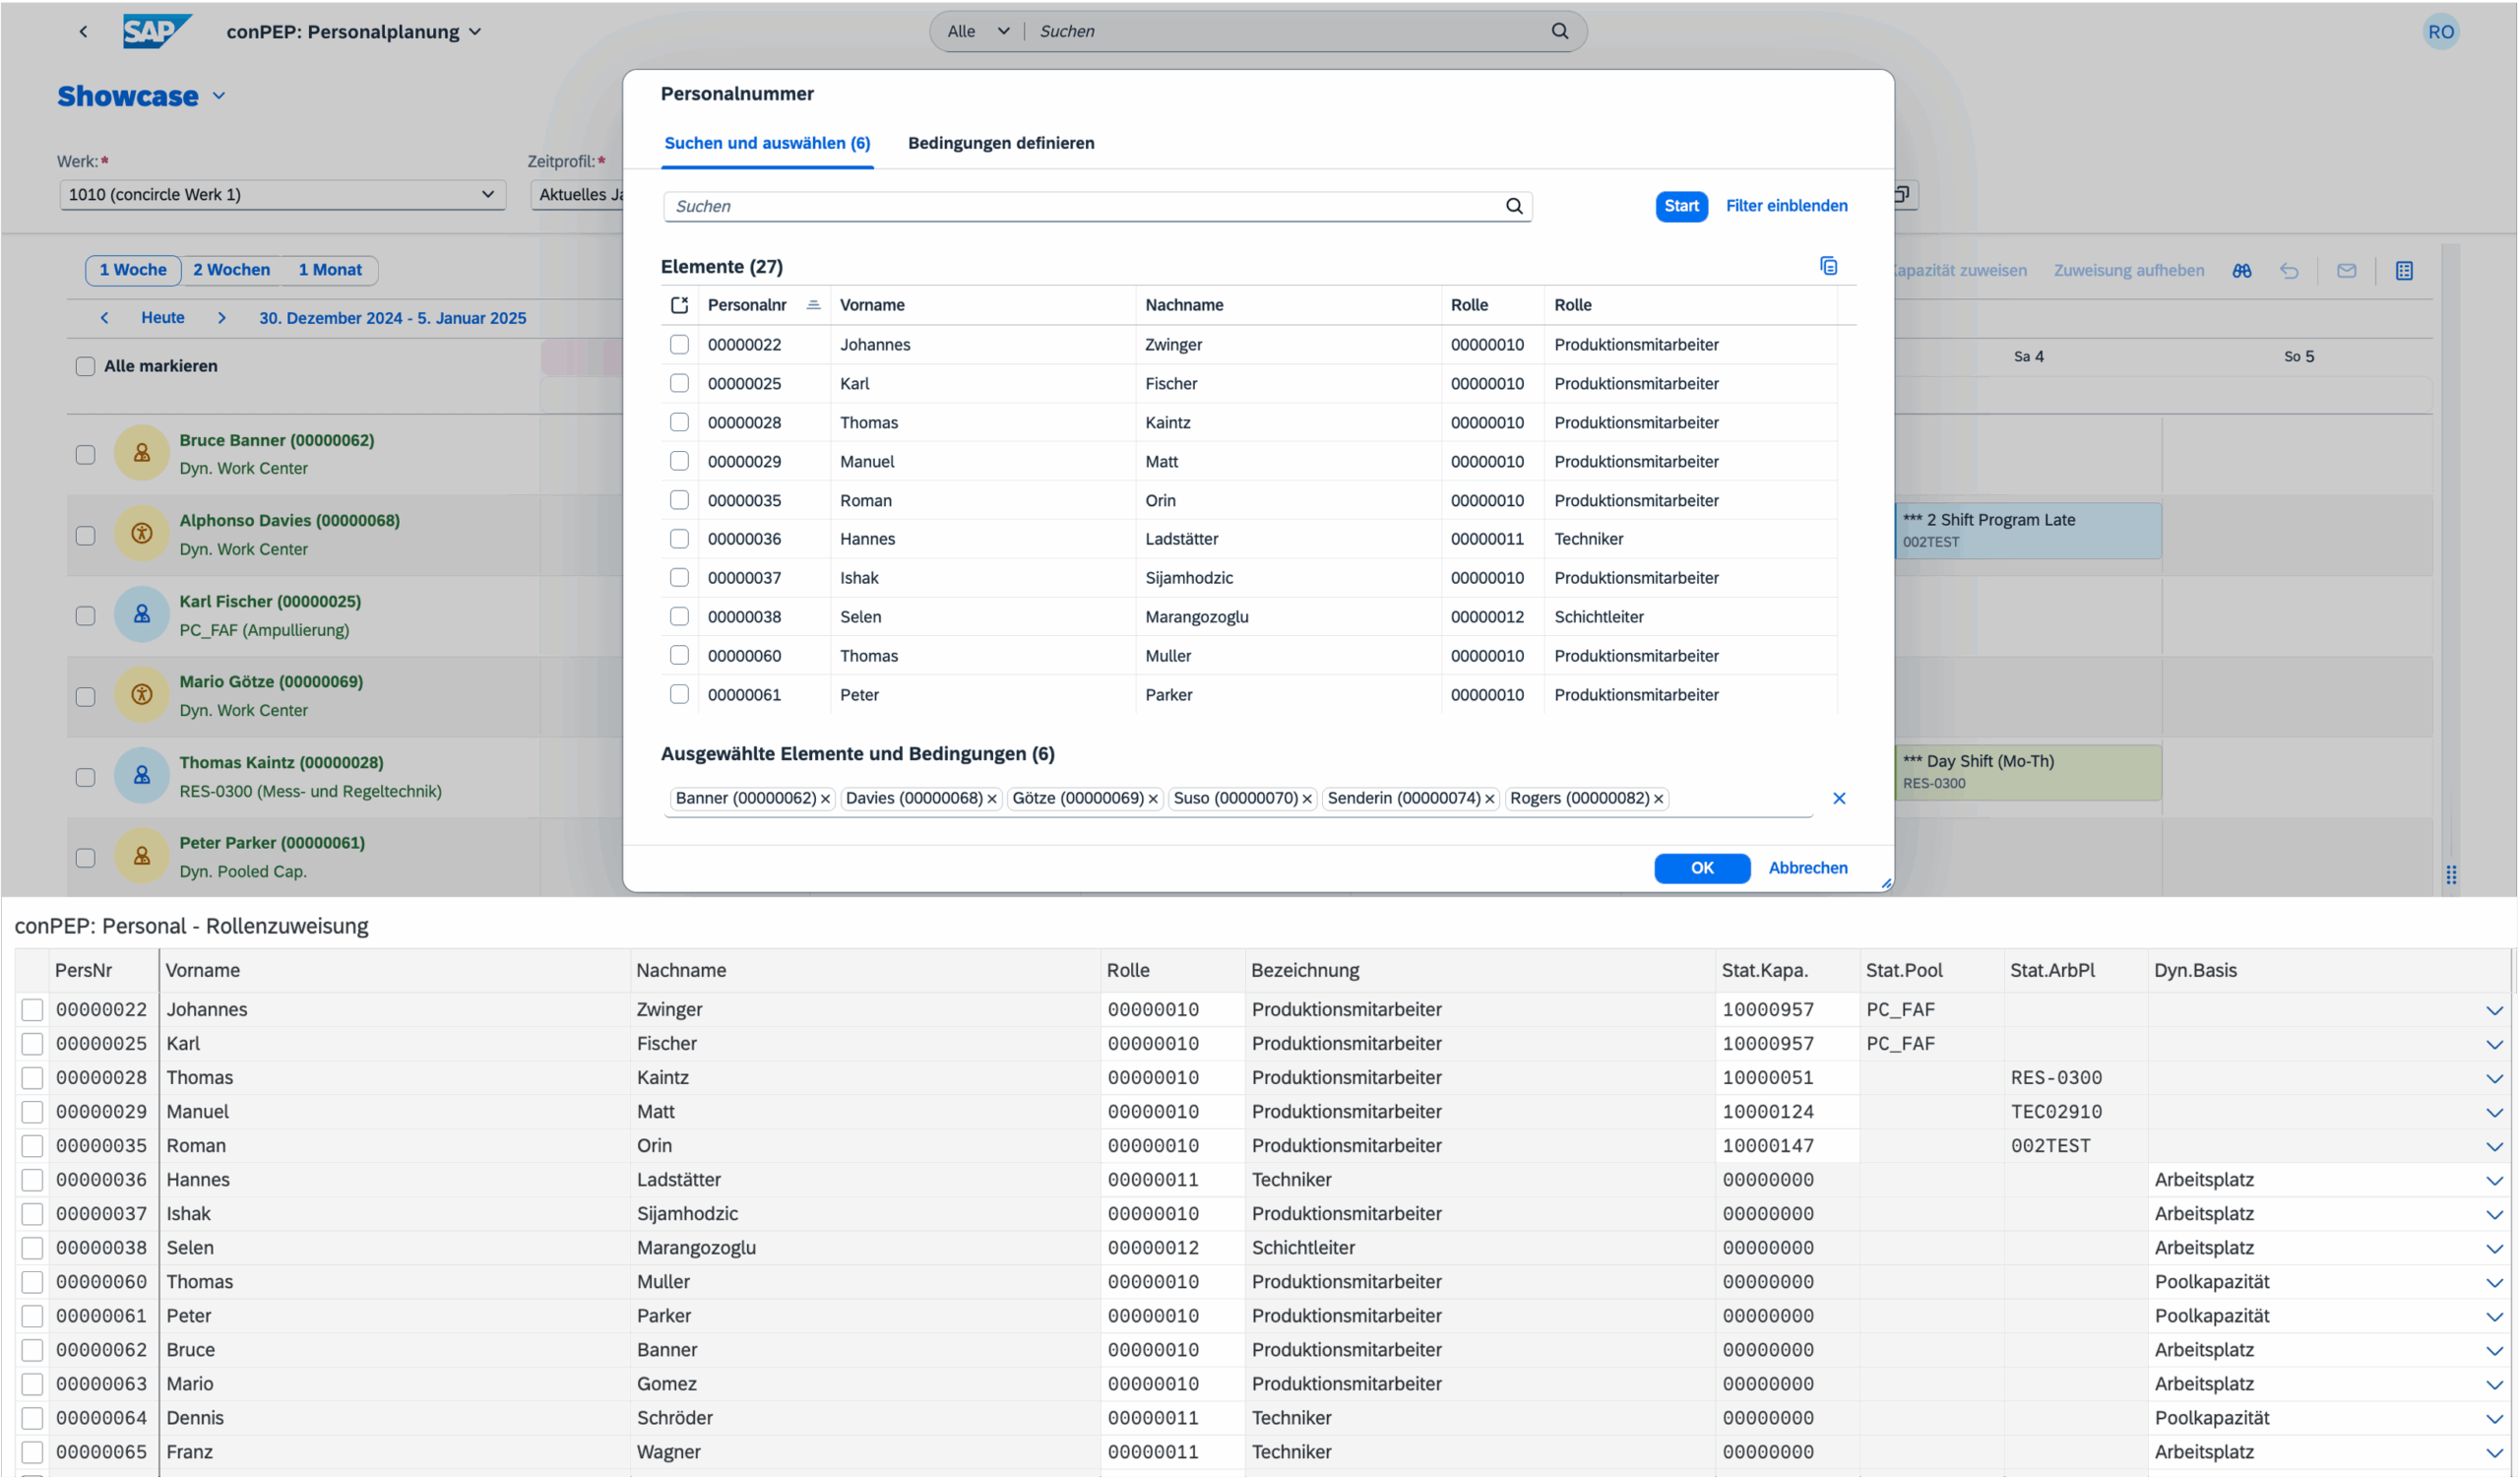Image resolution: width=2520 pixels, height=1480 pixels.
Task: Expand the Showcase variant dropdown
Action: [x=219, y=97]
